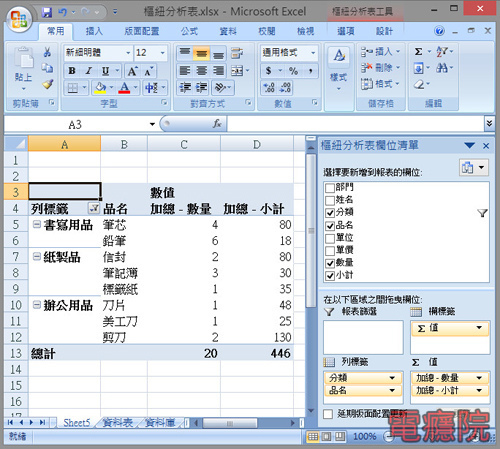
Task: Collapse the 紙製品 group
Action: (37, 256)
